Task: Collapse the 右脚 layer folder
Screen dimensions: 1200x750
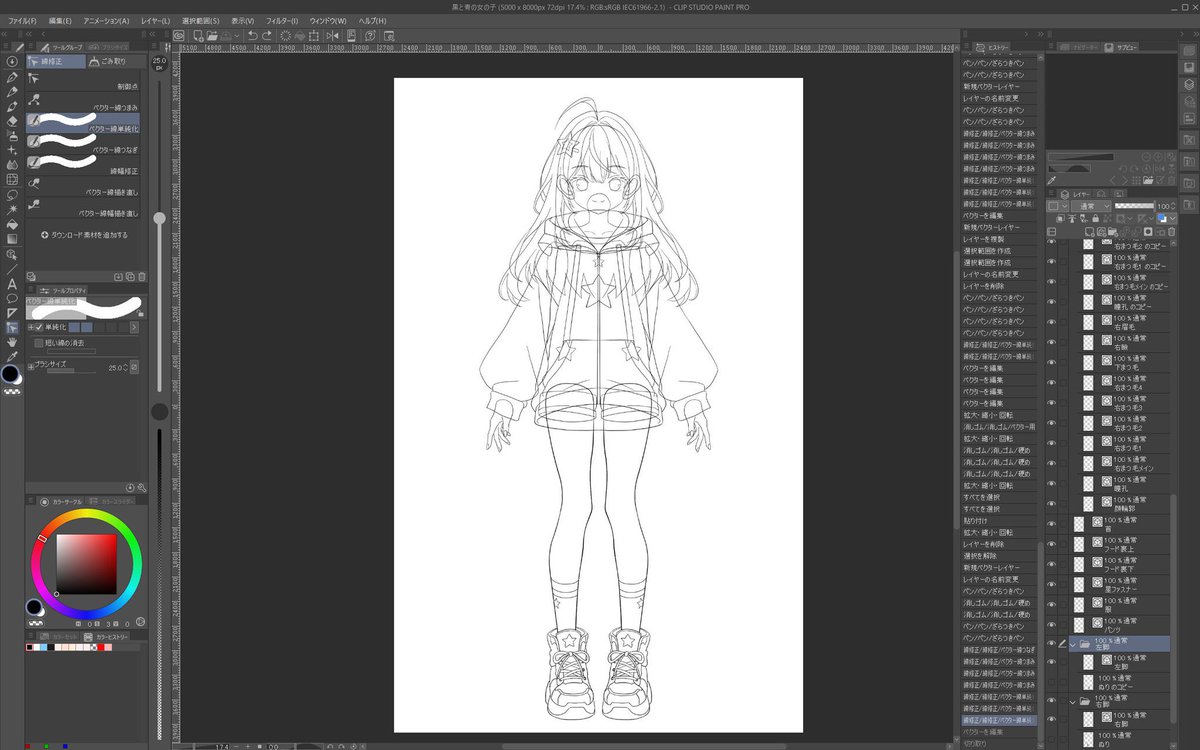Action: click(1073, 702)
